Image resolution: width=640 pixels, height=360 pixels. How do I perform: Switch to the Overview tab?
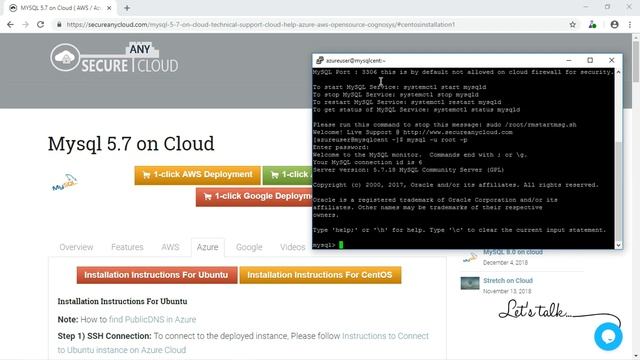coord(76,247)
